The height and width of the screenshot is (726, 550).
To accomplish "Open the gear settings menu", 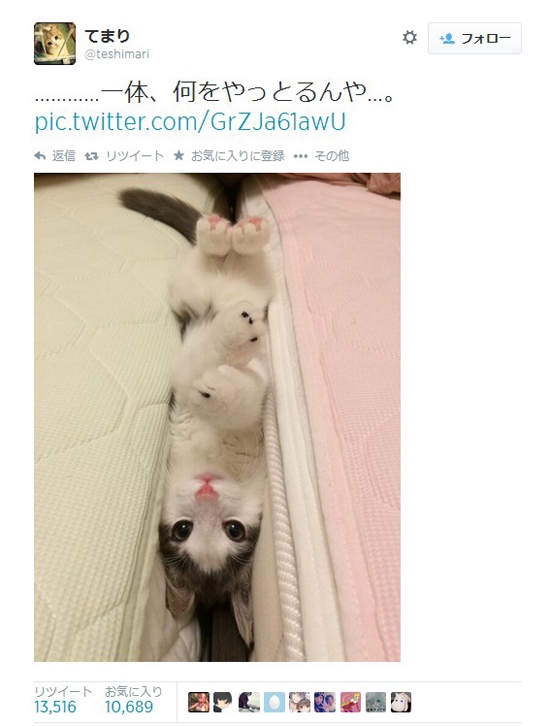I will [x=409, y=38].
